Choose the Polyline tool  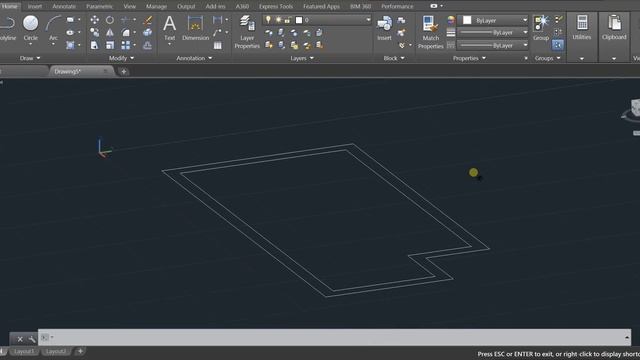[x=7, y=28]
